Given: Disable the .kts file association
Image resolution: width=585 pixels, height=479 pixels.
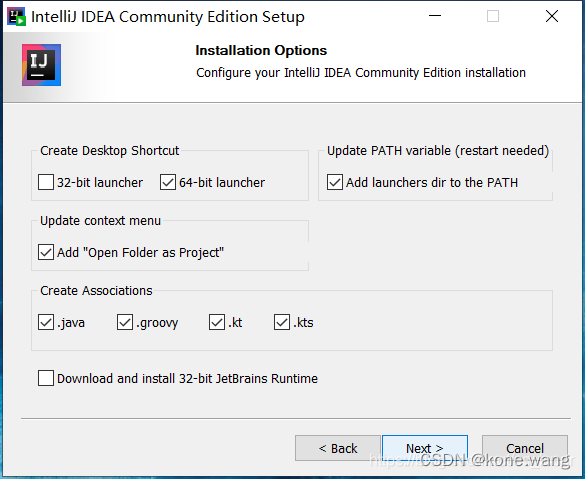Looking at the screenshot, I should pyautogui.click(x=282, y=322).
